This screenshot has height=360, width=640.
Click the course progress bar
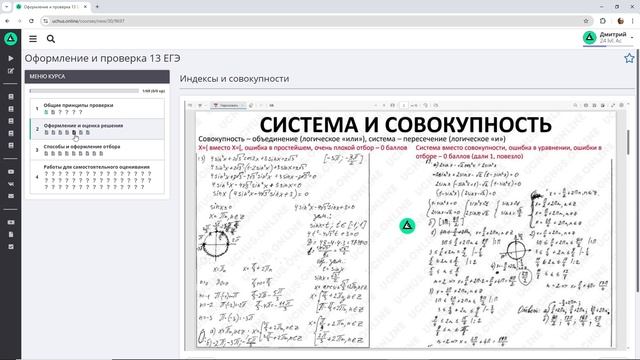pos(84,91)
